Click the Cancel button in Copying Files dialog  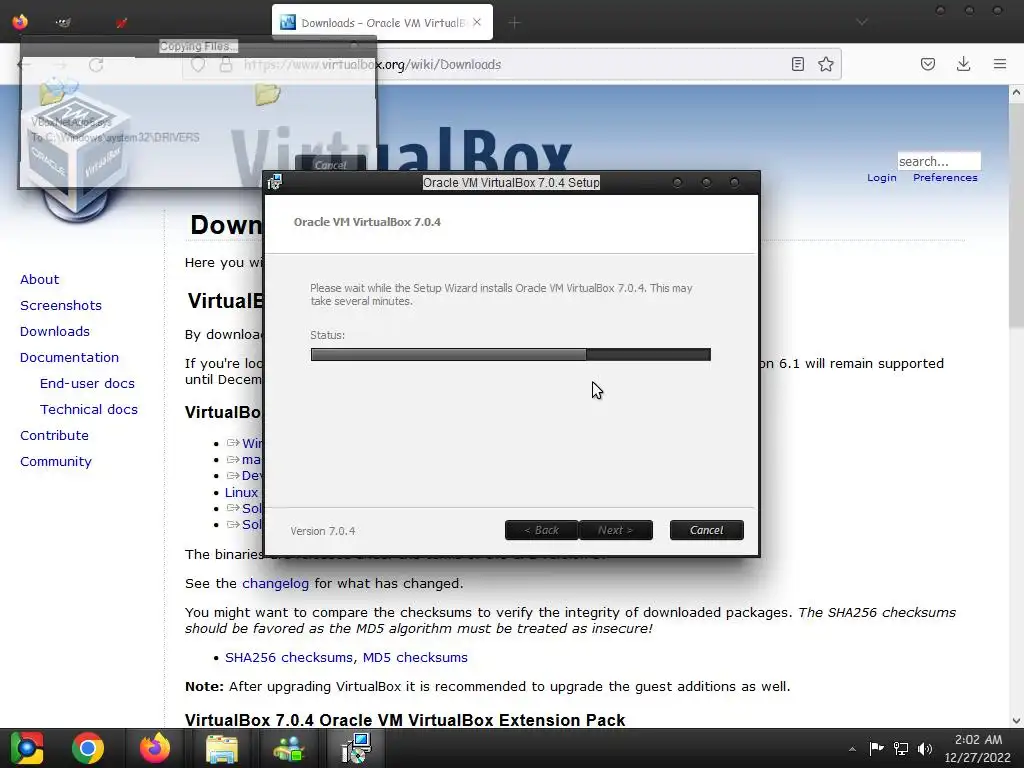click(x=330, y=165)
